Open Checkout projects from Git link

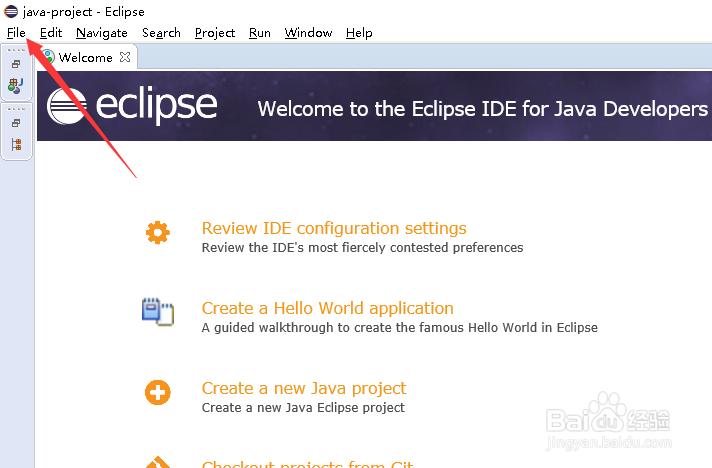[x=307, y=464]
